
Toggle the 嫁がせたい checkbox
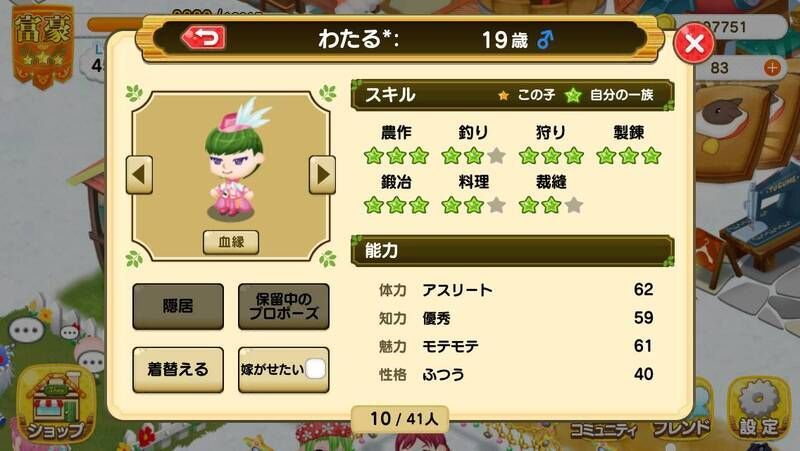[x=315, y=369]
